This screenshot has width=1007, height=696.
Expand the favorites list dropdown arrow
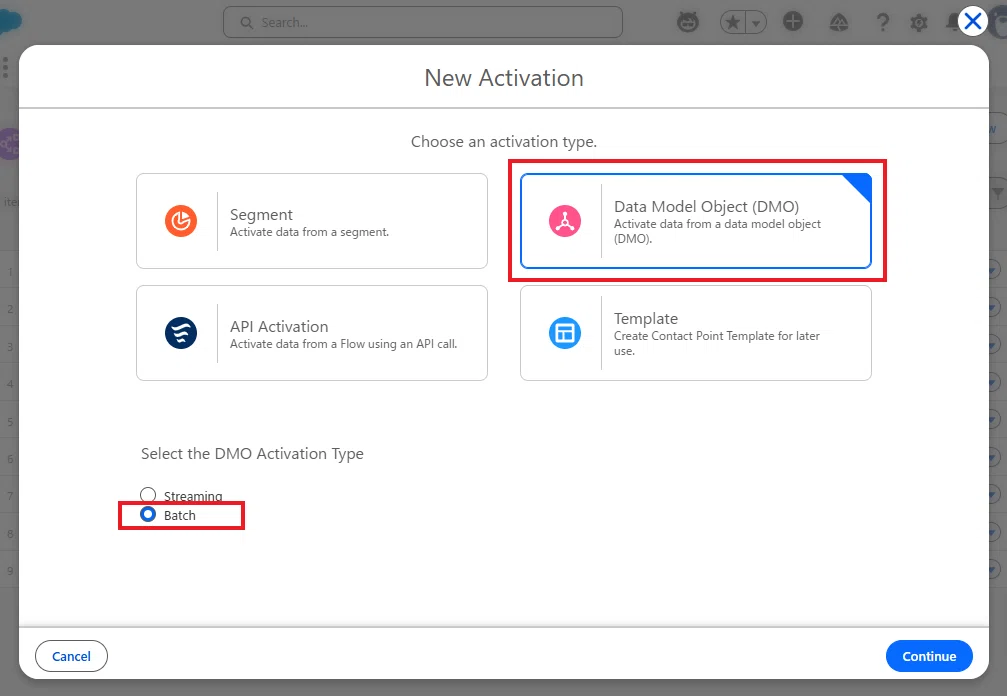(757, 23)
